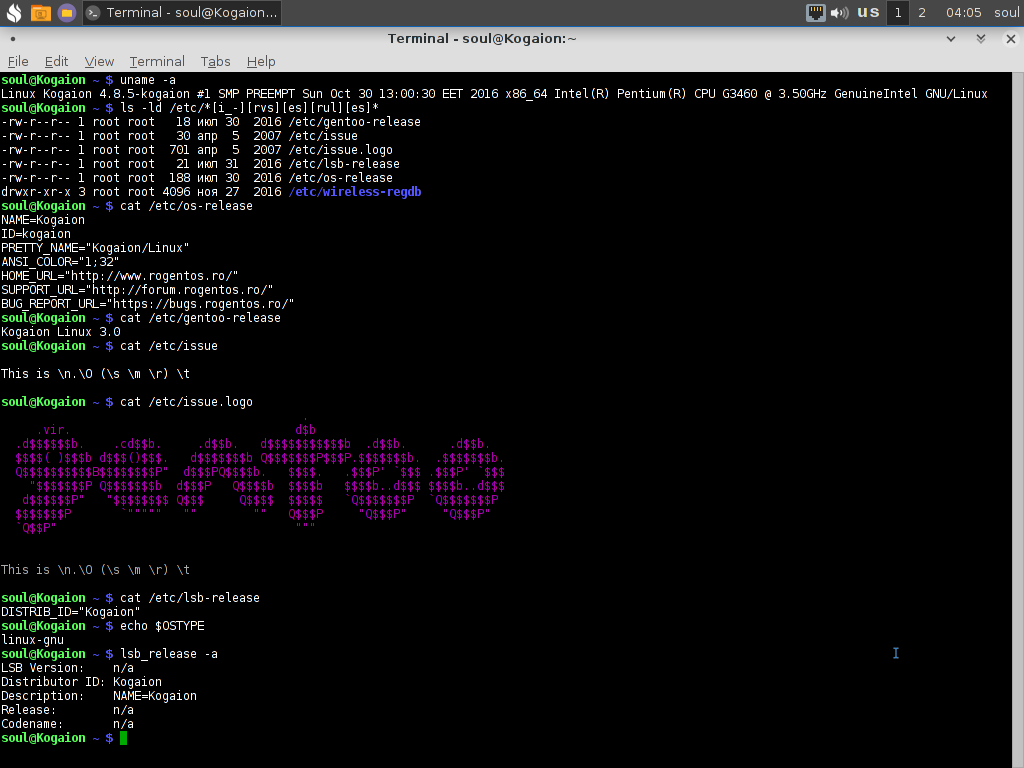Image resolution: width=1024 pixels, height=768 pixels.
Task: Click the 'cat /etc/os-release' command
Action: (186, 206)
